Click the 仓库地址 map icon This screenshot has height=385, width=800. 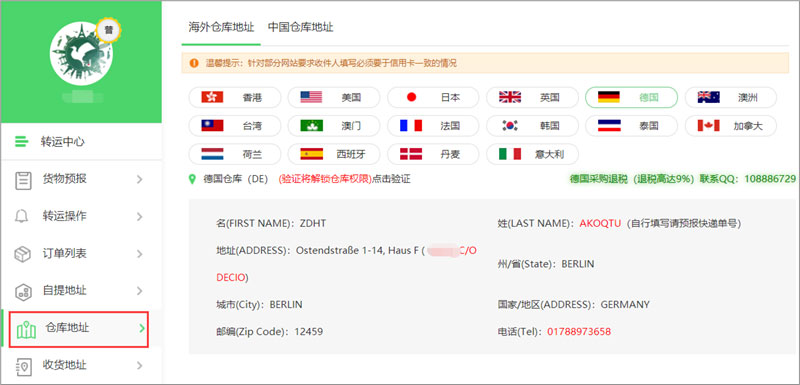point(27,329)
